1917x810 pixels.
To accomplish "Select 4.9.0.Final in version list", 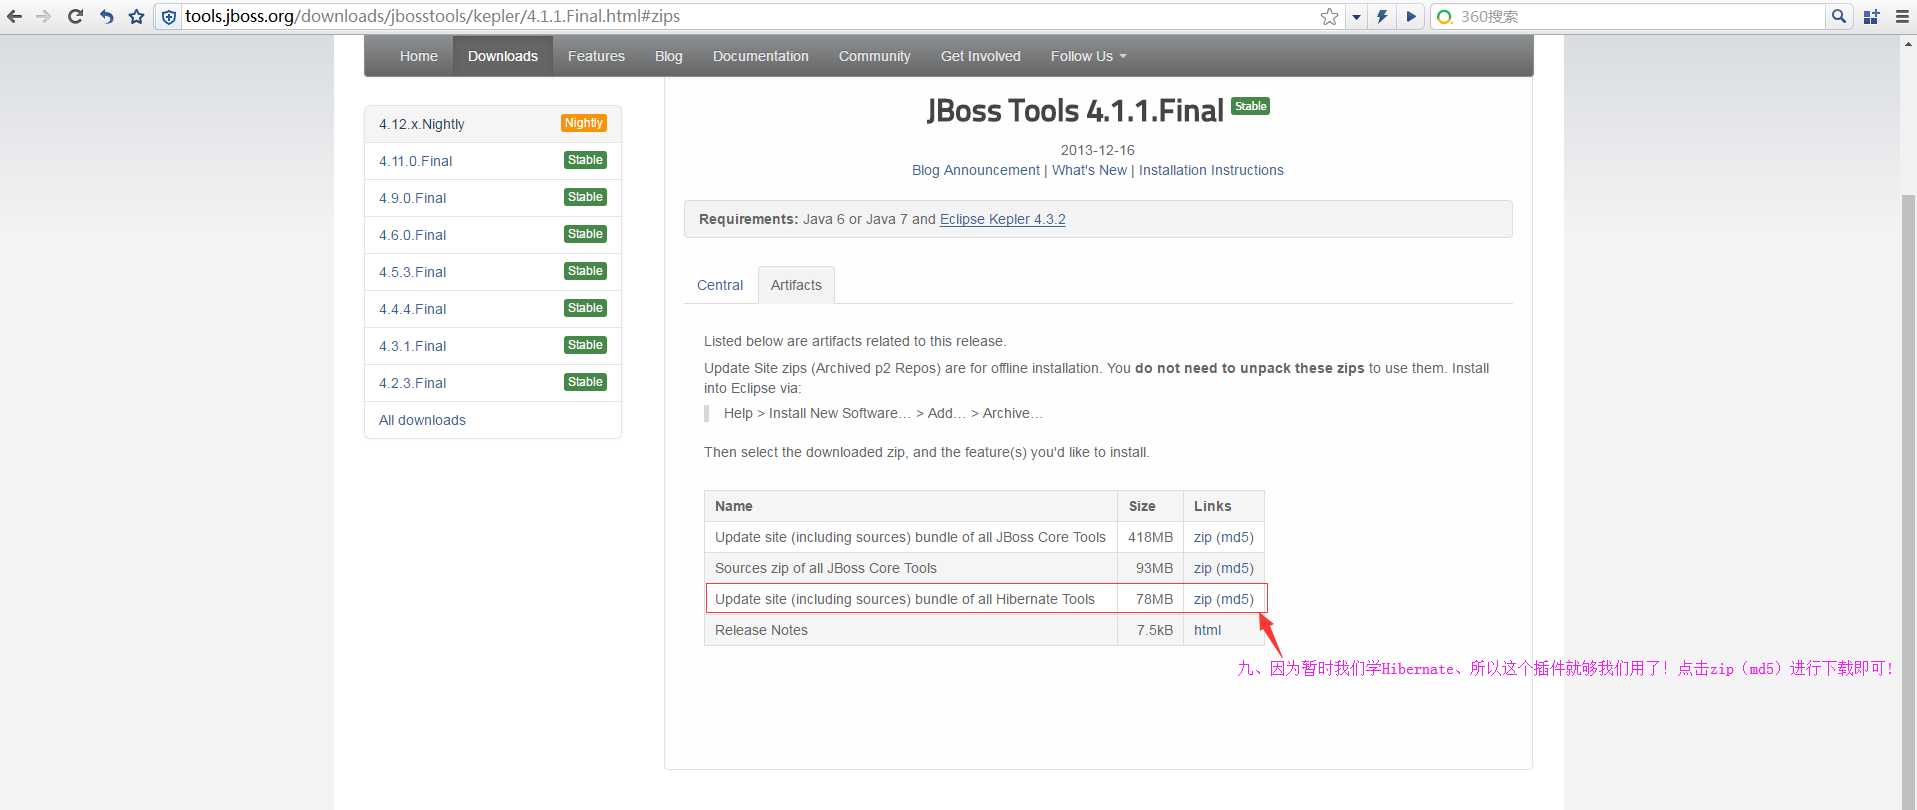I will 493,198.
